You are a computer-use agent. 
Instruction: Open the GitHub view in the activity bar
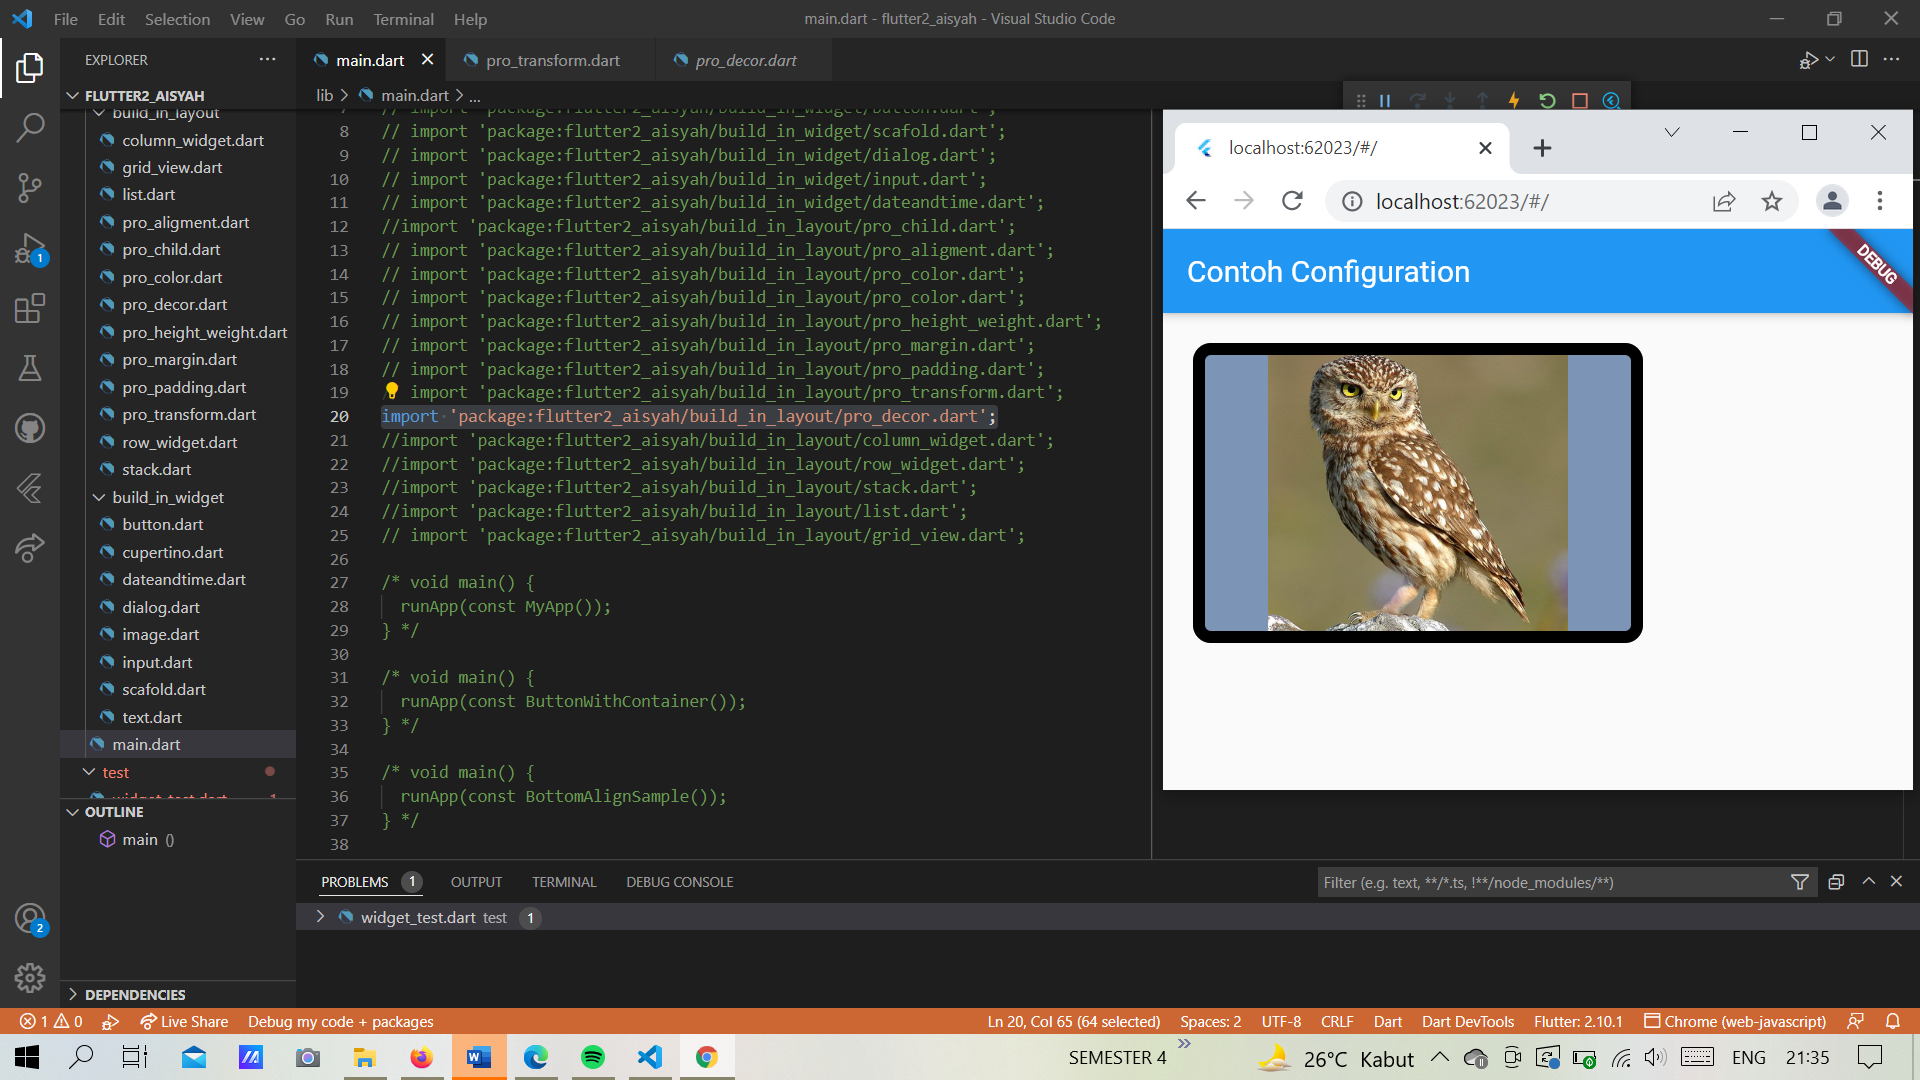(x=30, y=428)
